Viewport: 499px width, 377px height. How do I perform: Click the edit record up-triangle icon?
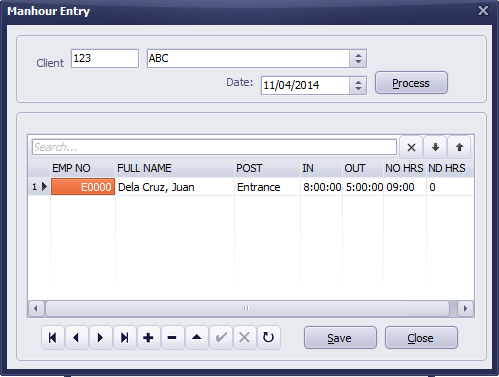(x=197, y=338)
